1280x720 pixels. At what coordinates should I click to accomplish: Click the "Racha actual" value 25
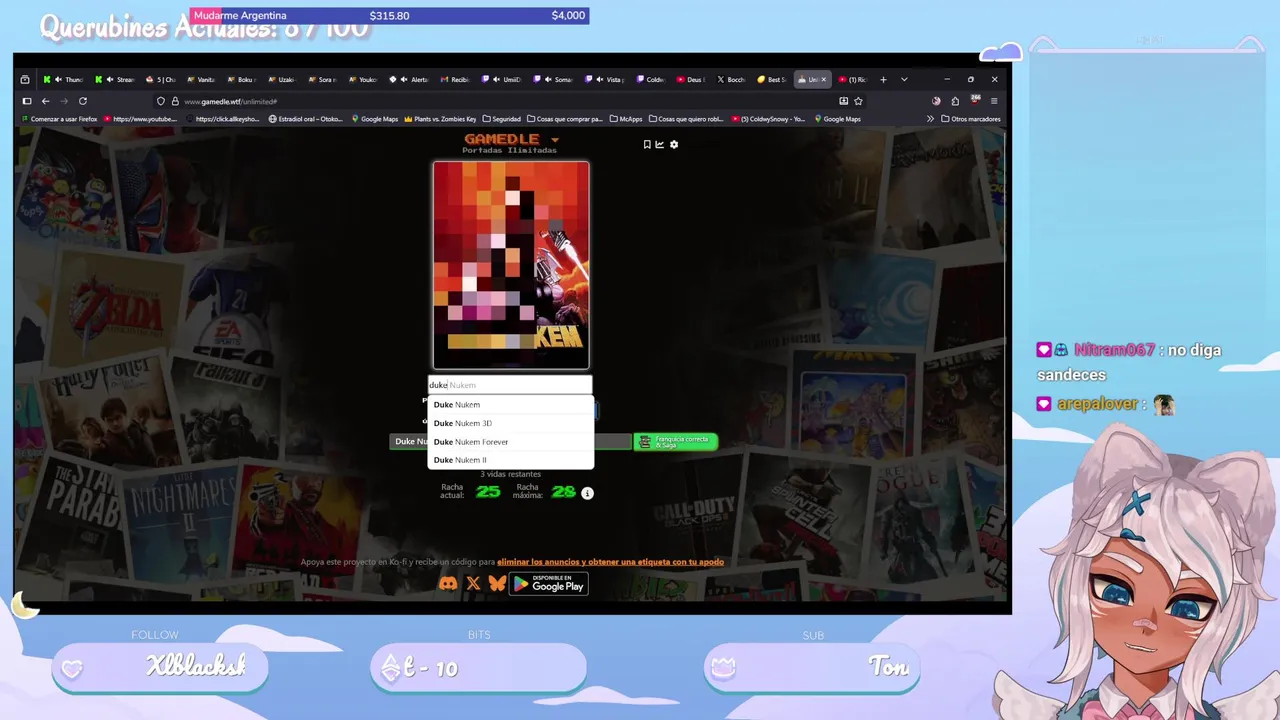pyautogui.click(x=488, y=492)
